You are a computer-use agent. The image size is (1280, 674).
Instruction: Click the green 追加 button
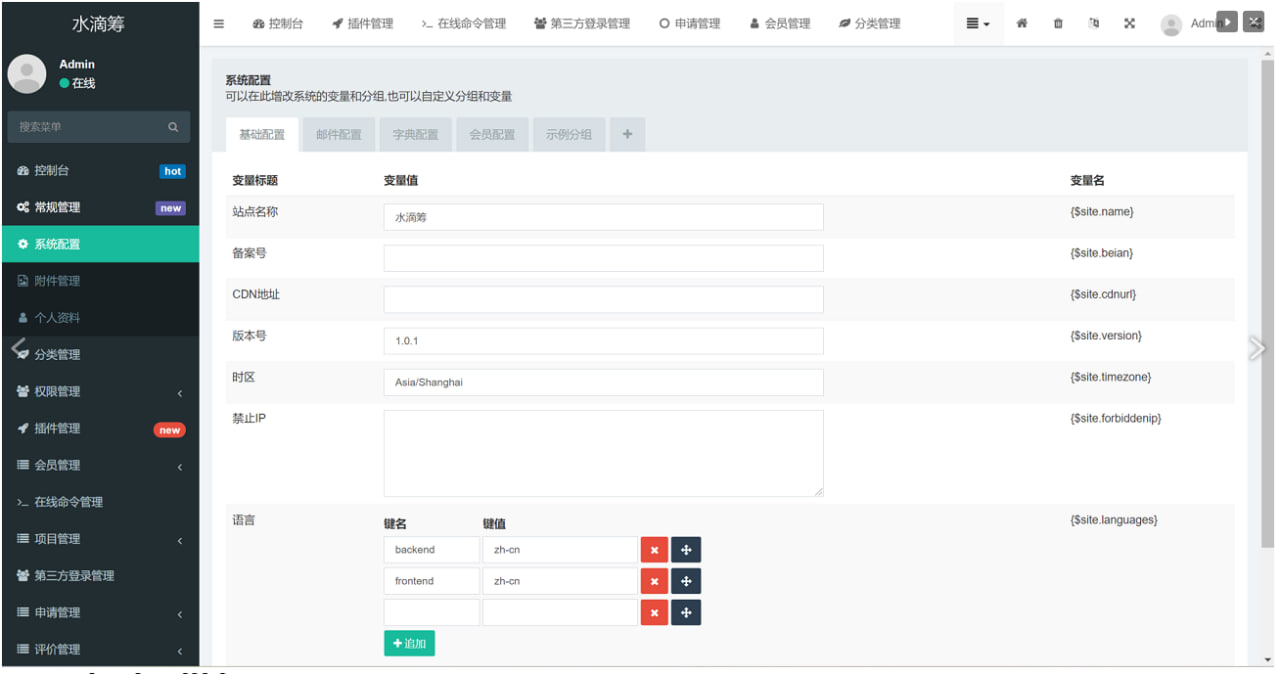409,643
